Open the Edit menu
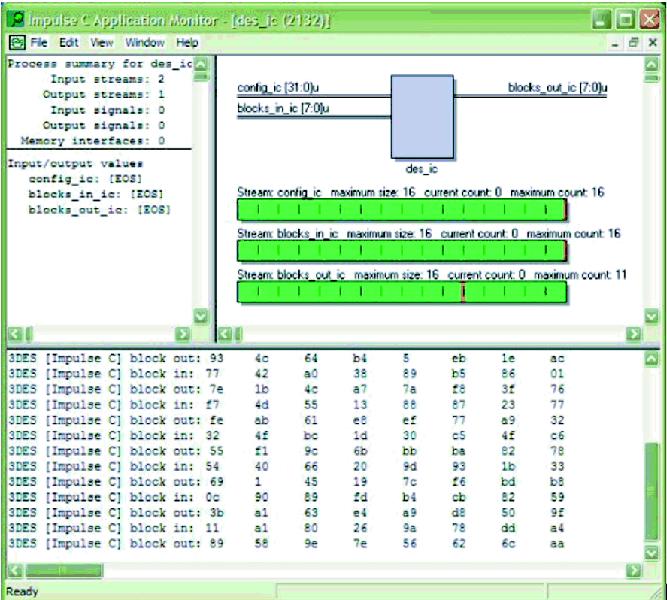Screen dimensions: 667x600 click(x=68, y=43)
